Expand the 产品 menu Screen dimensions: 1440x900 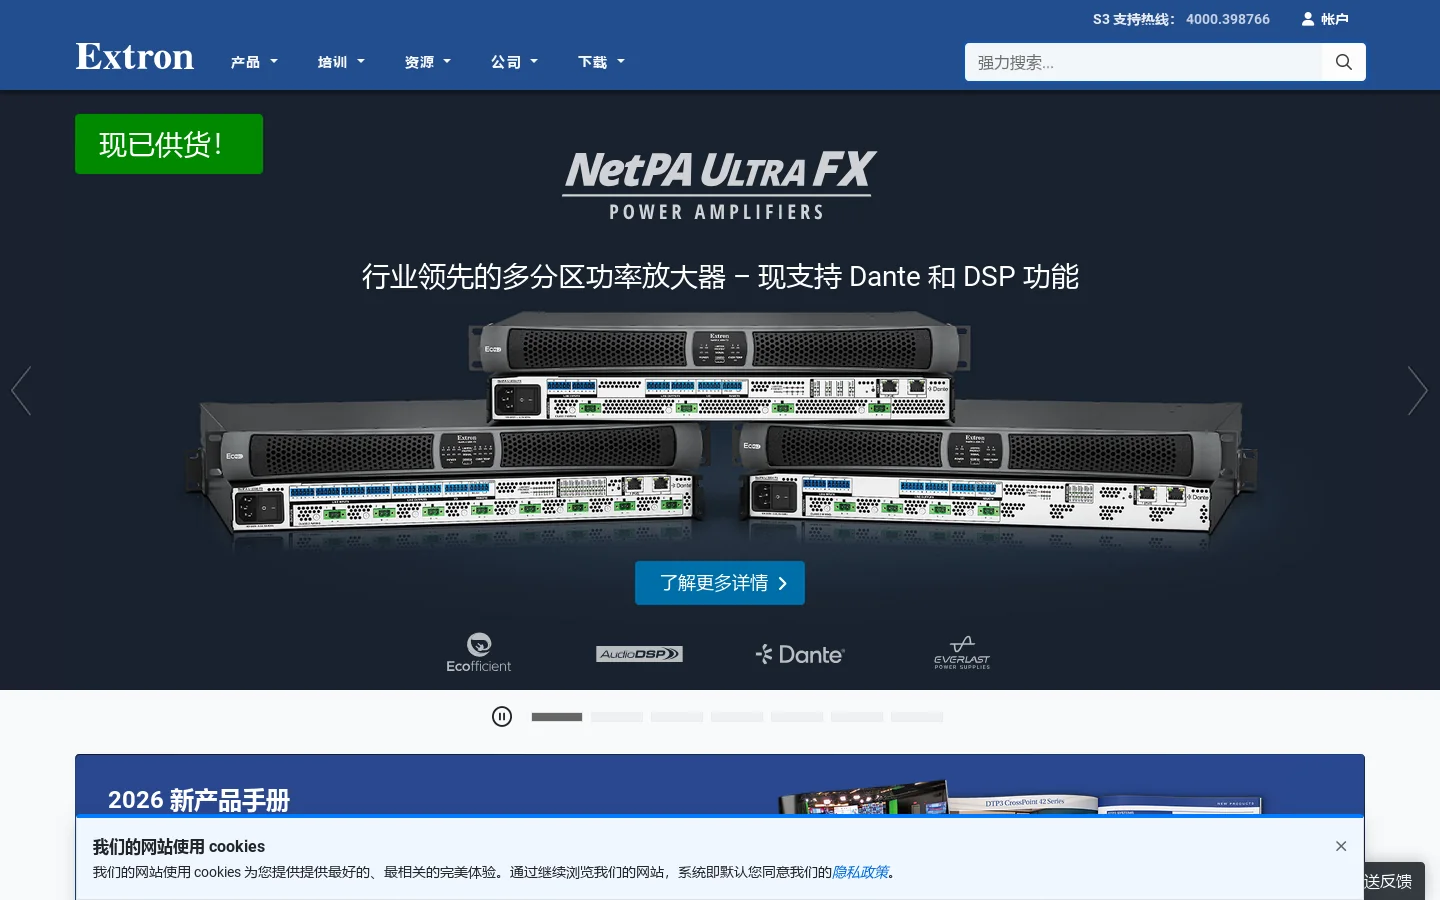[x=254, y=62]
